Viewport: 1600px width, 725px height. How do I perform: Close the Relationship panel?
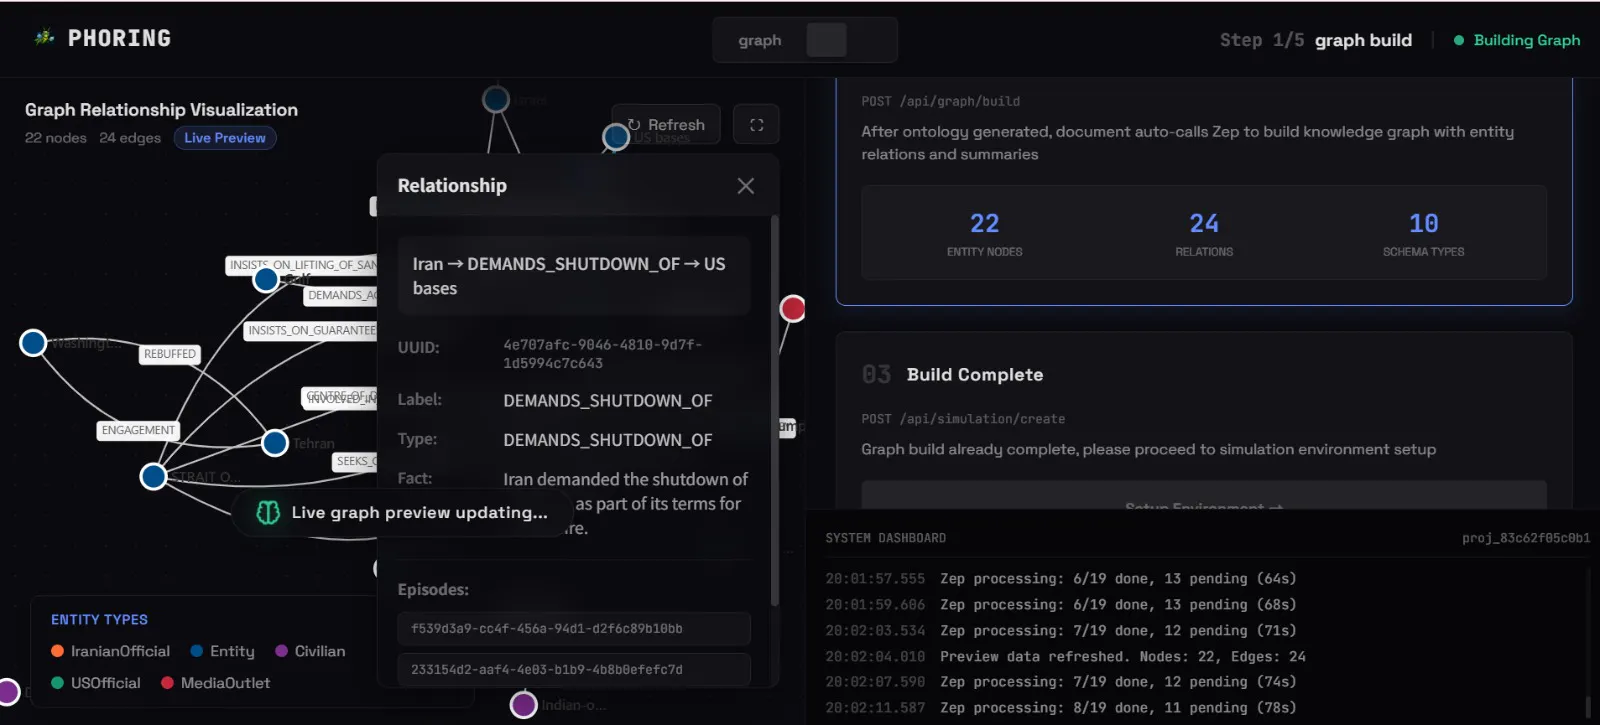point(745,186)
